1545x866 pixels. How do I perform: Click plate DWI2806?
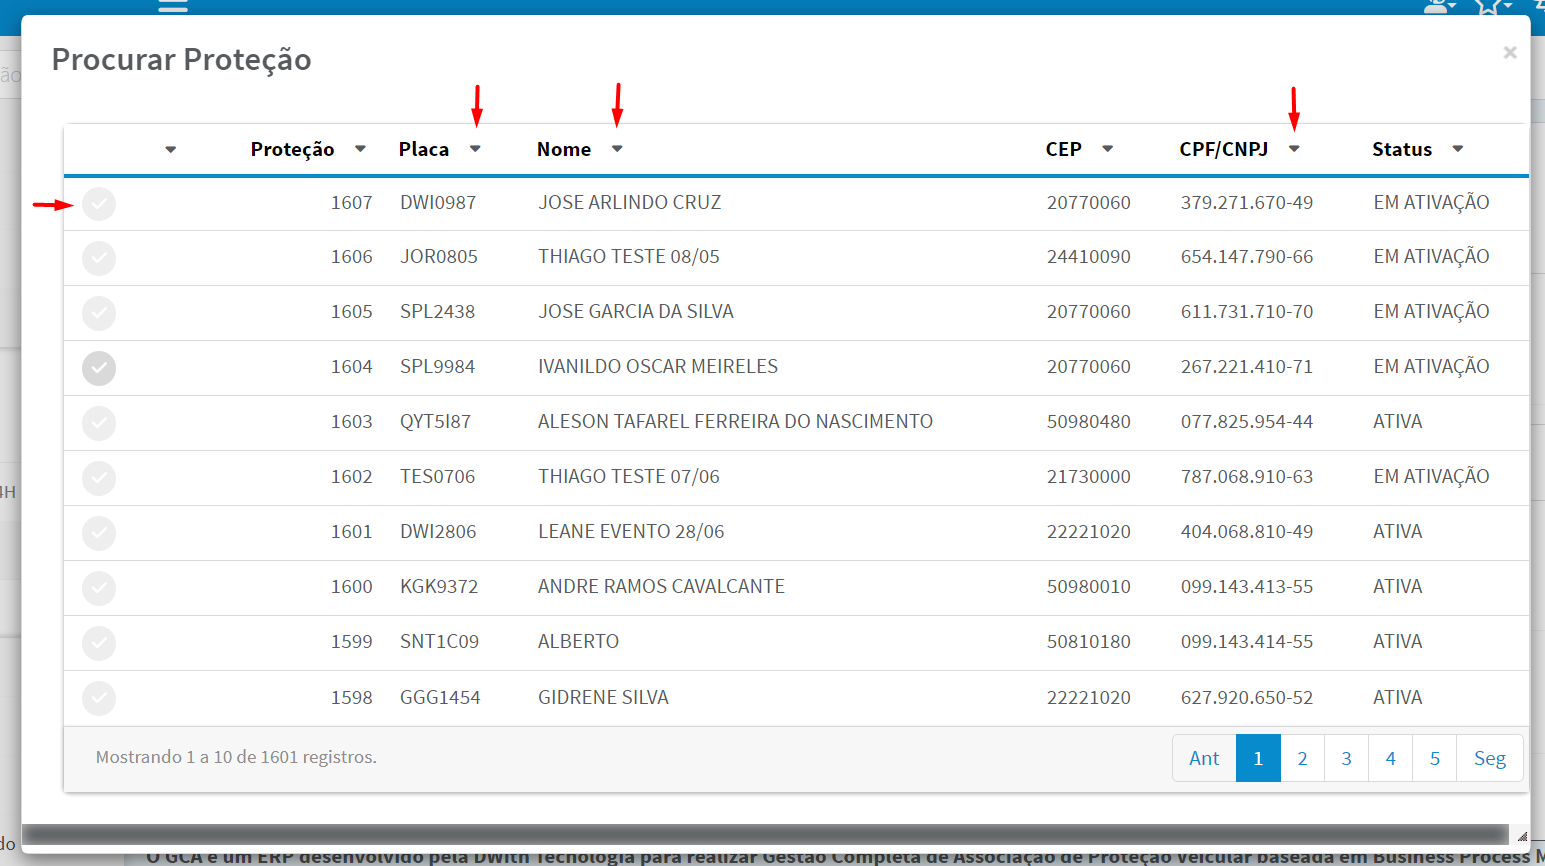coord(438,532)
